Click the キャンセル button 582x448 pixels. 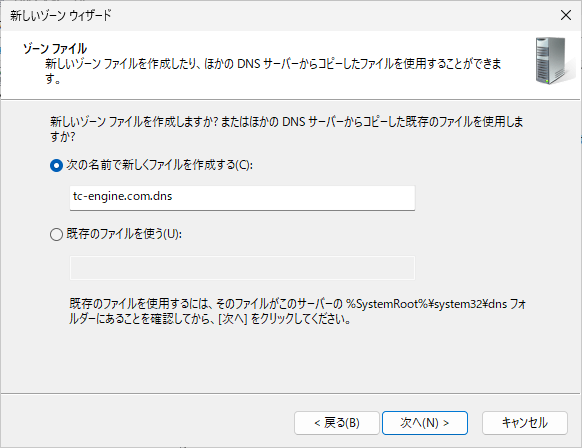point(524,423)
